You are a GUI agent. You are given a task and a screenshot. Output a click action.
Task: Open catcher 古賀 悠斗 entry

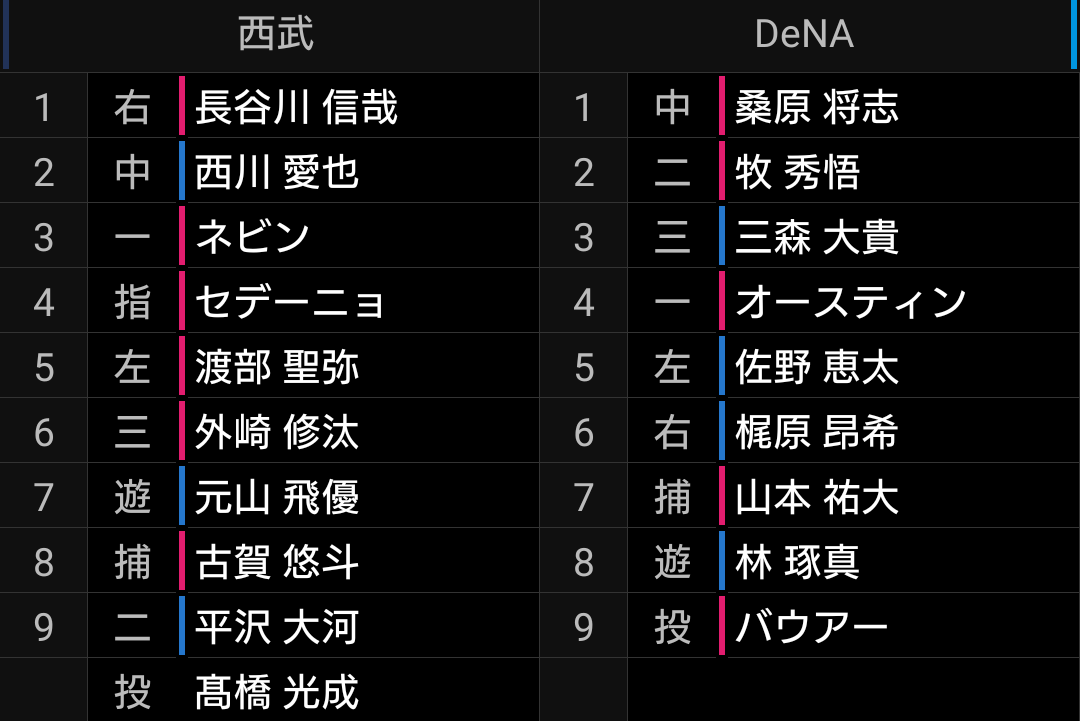point(277,562)
